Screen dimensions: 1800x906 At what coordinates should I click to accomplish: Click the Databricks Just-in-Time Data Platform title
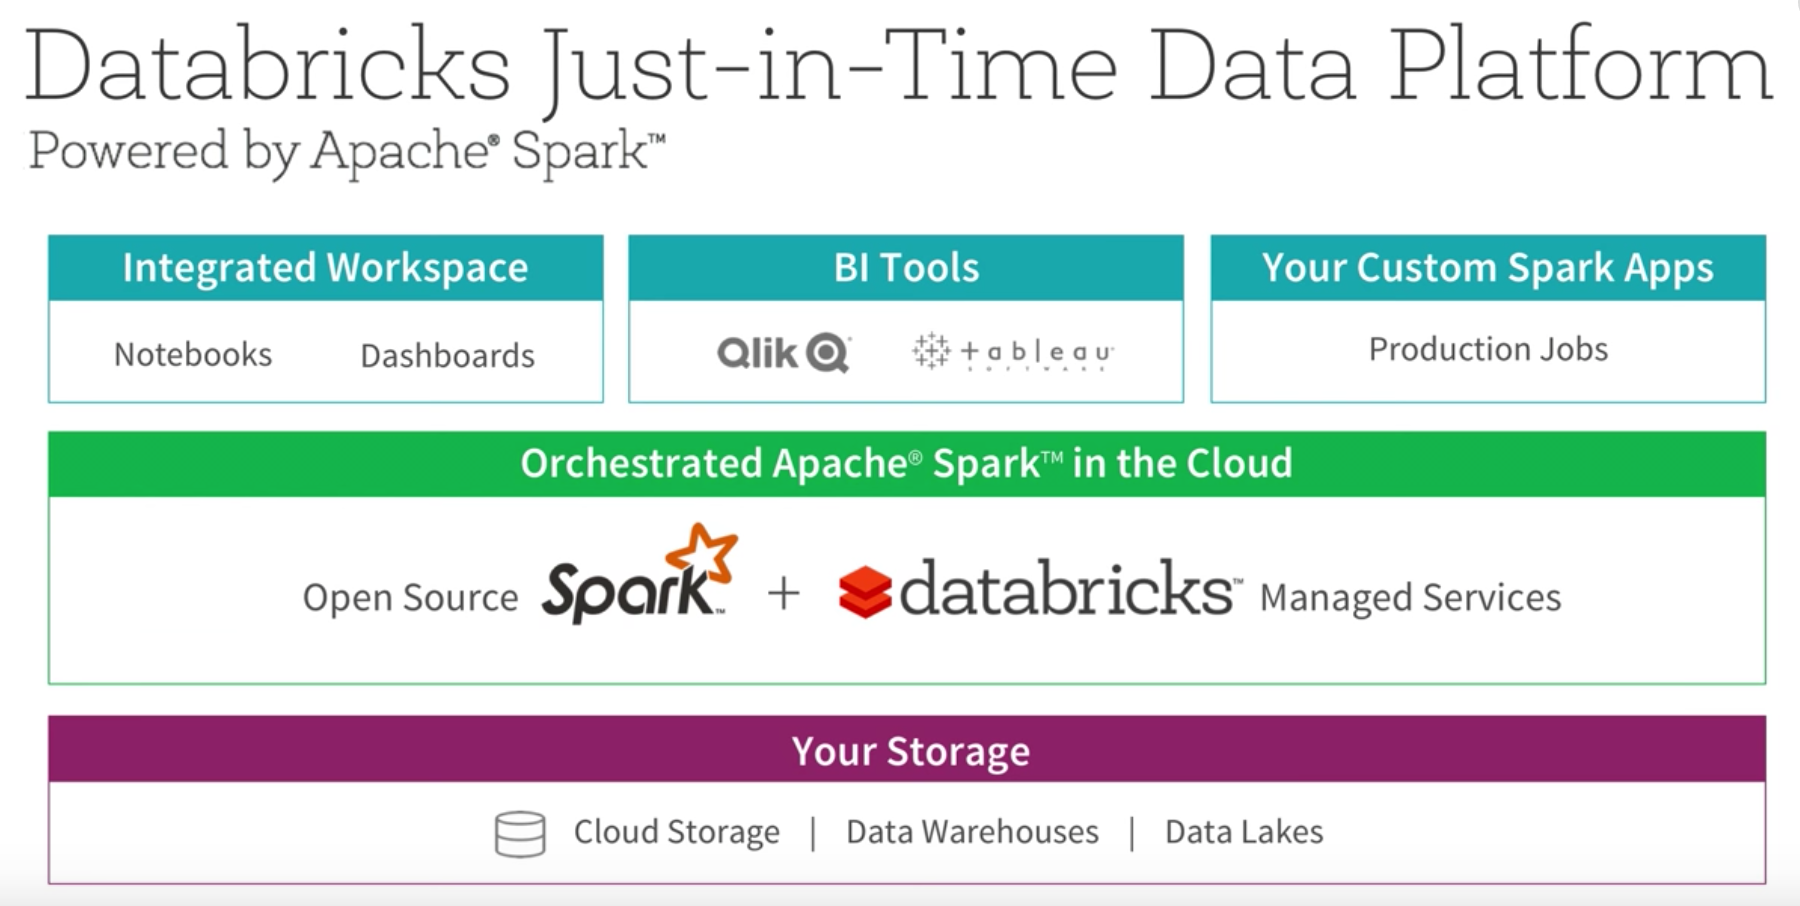[898, 66]
